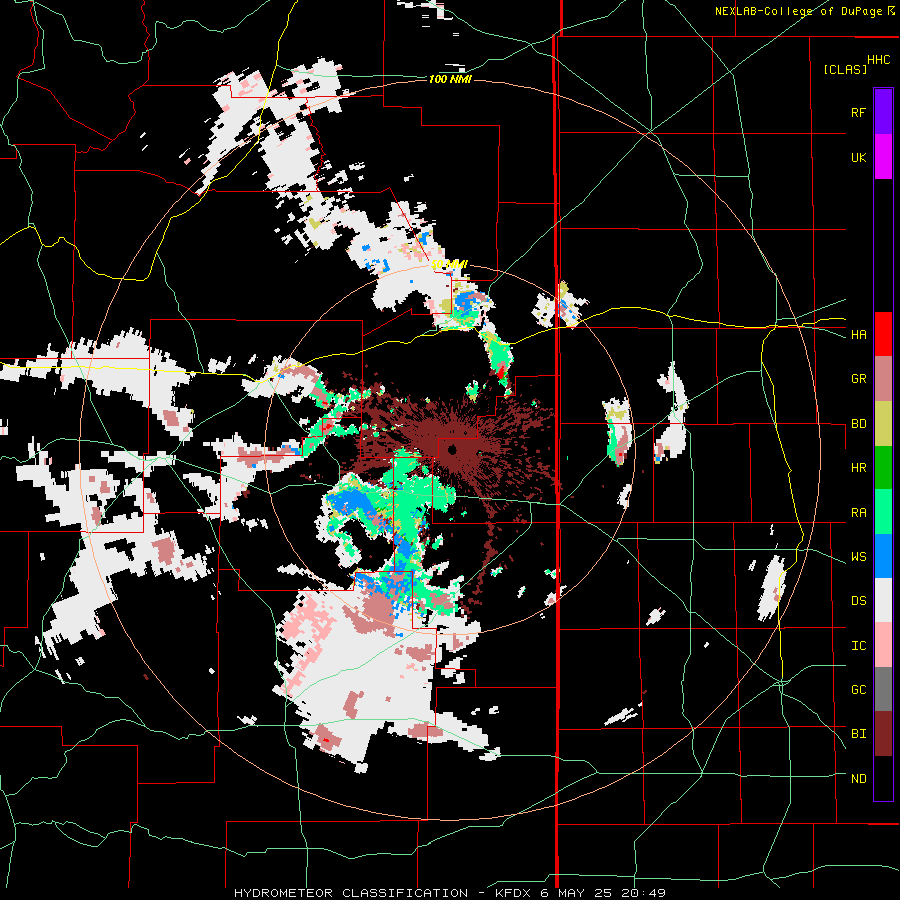Viewport: 900px width, 900px height.
Task: Pick the BI brown legend block
Action: 883,734
